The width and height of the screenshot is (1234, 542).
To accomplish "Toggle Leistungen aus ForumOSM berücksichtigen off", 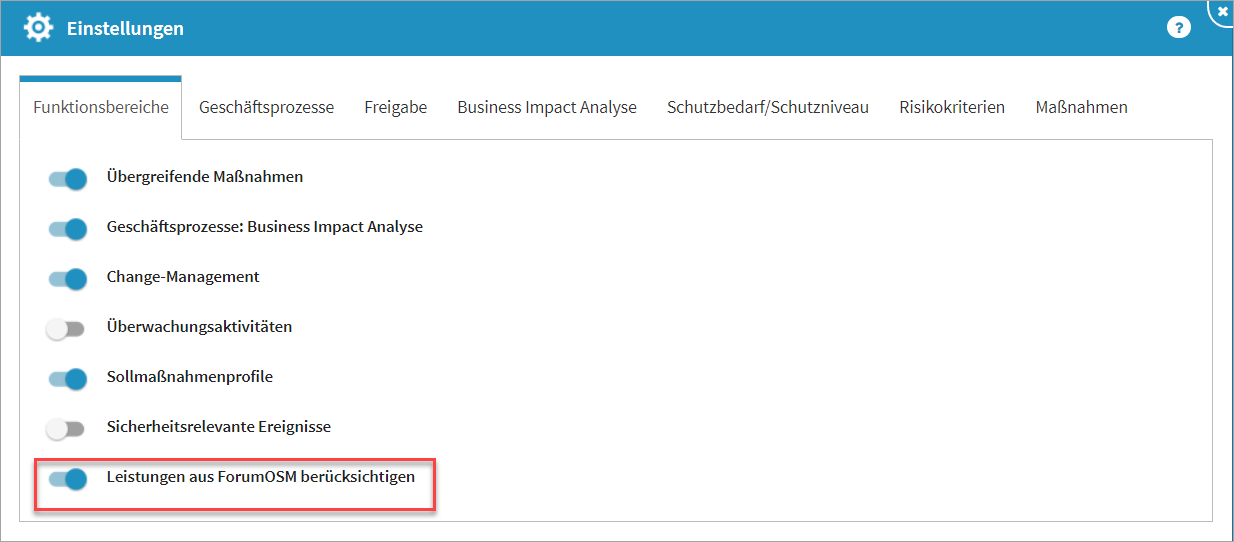I will coord(67,479).
